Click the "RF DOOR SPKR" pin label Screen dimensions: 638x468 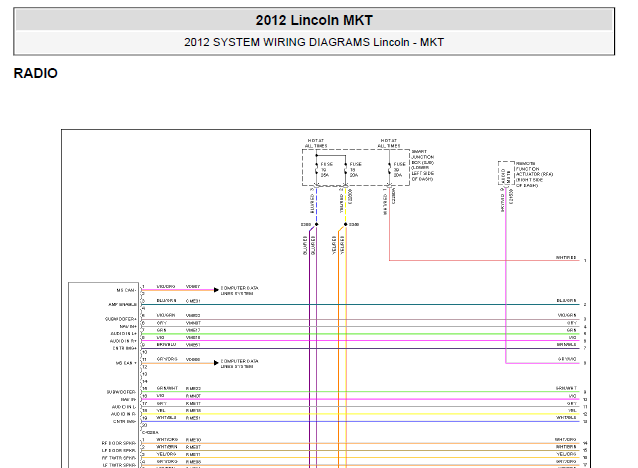[x=119, y=443]
